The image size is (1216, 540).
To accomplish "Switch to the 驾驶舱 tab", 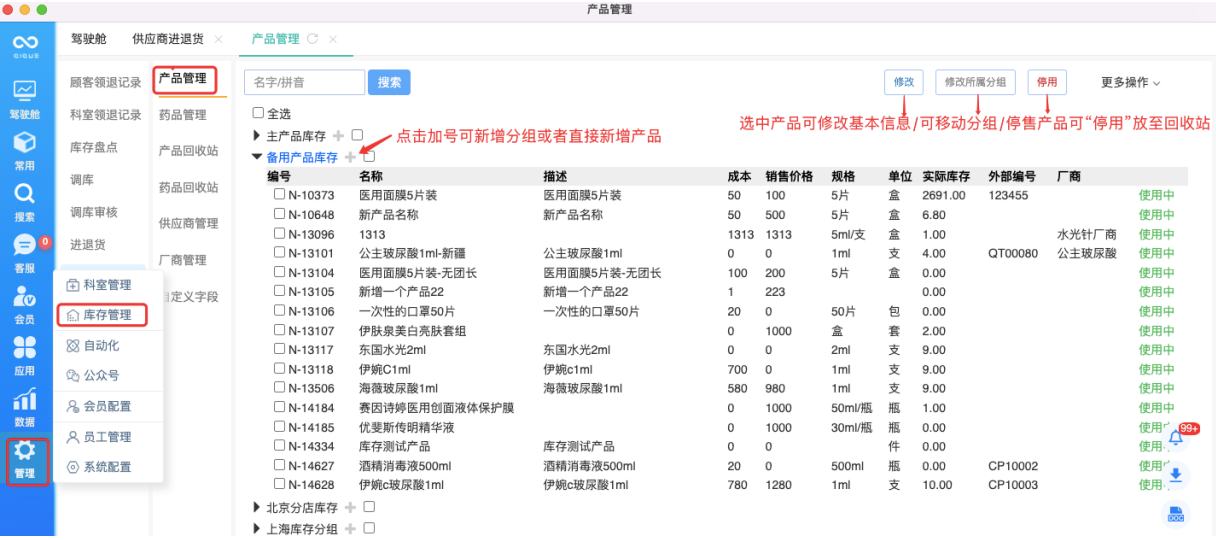I will tap(90, 39).
